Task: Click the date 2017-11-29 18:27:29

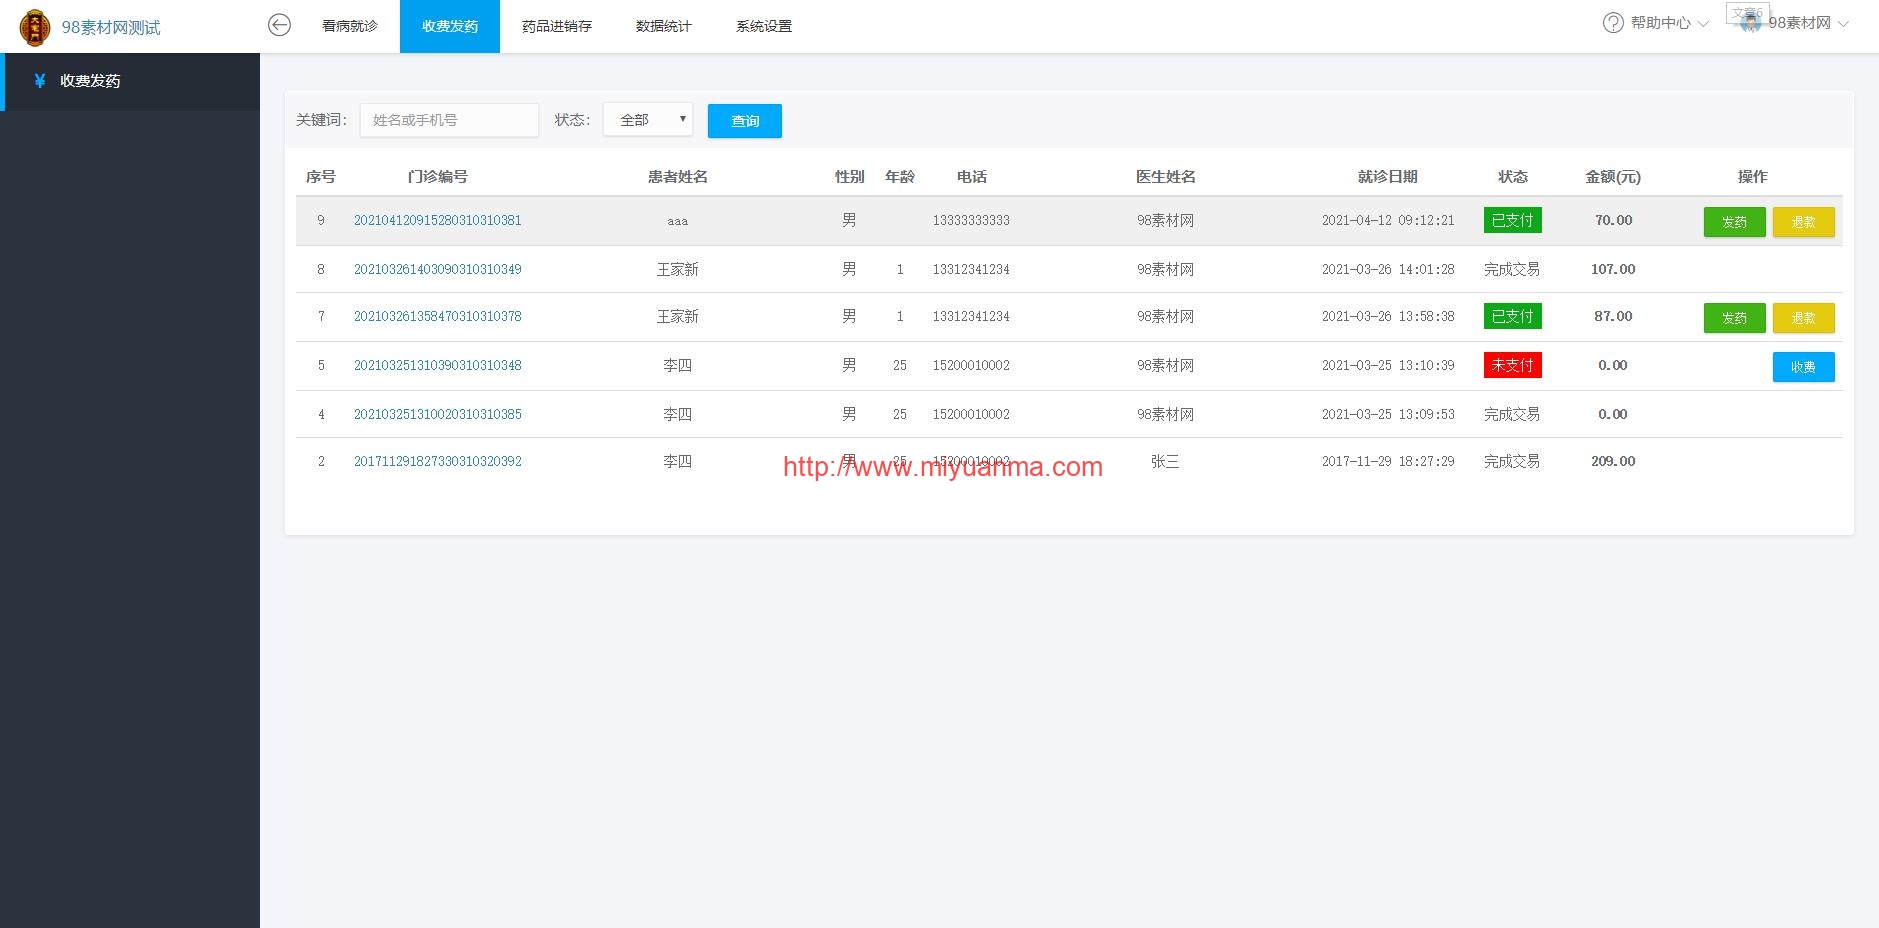Action: click(1388, 461)
